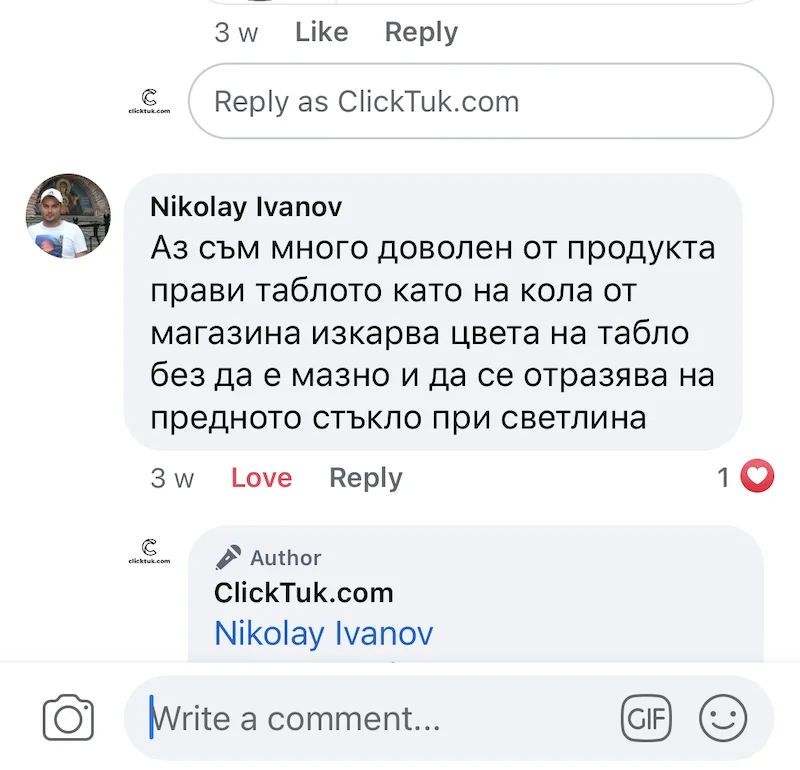
Task: Click the top comment's '3 w' timestamp
Action: pyautogui.click(x=236, y=32)
